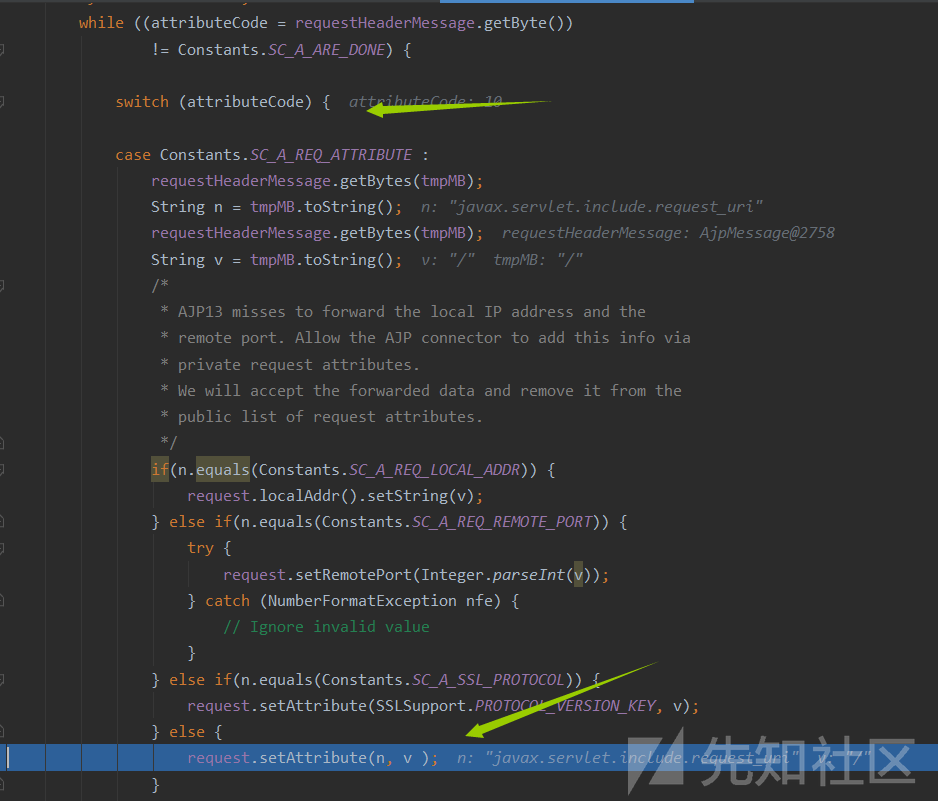Click 'request.localAddr().setString(v);' statement
The height and width of the screenshot is (801, 938).
335,496
